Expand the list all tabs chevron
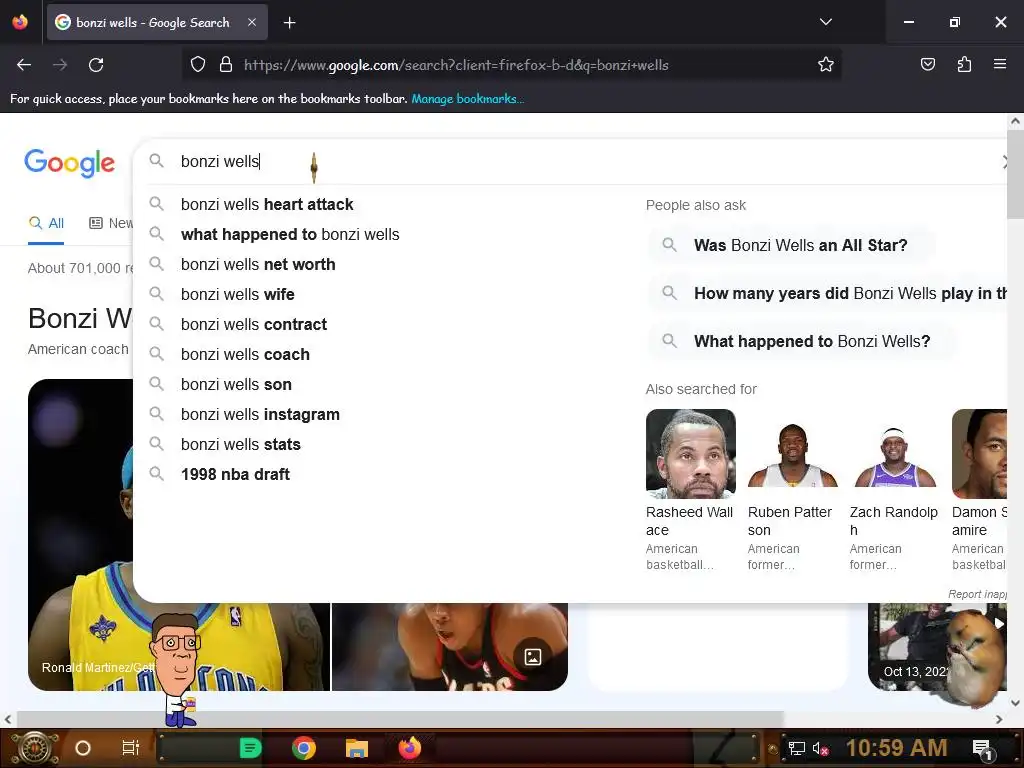 pos(825,22)
